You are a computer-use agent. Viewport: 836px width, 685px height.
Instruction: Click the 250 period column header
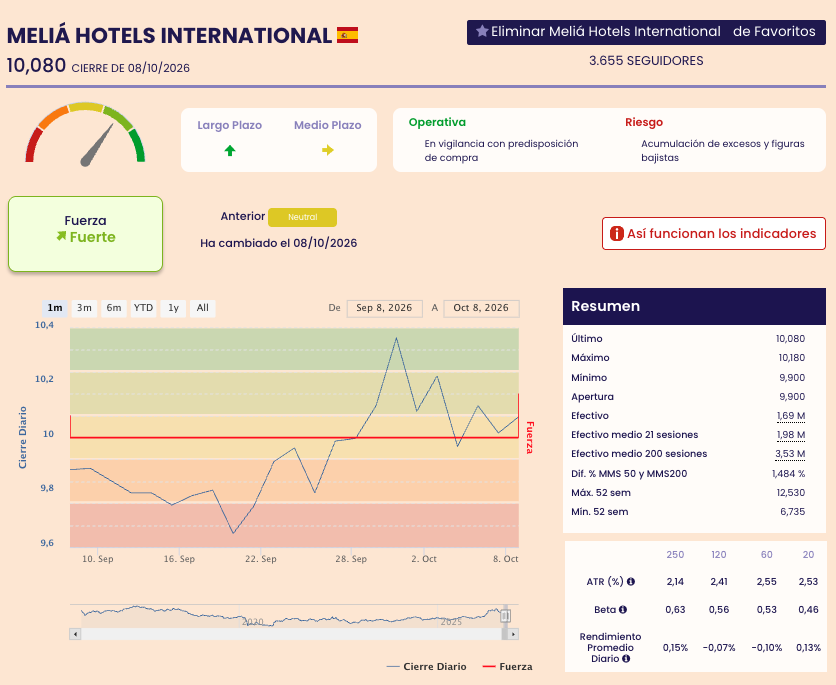[675, 554]
